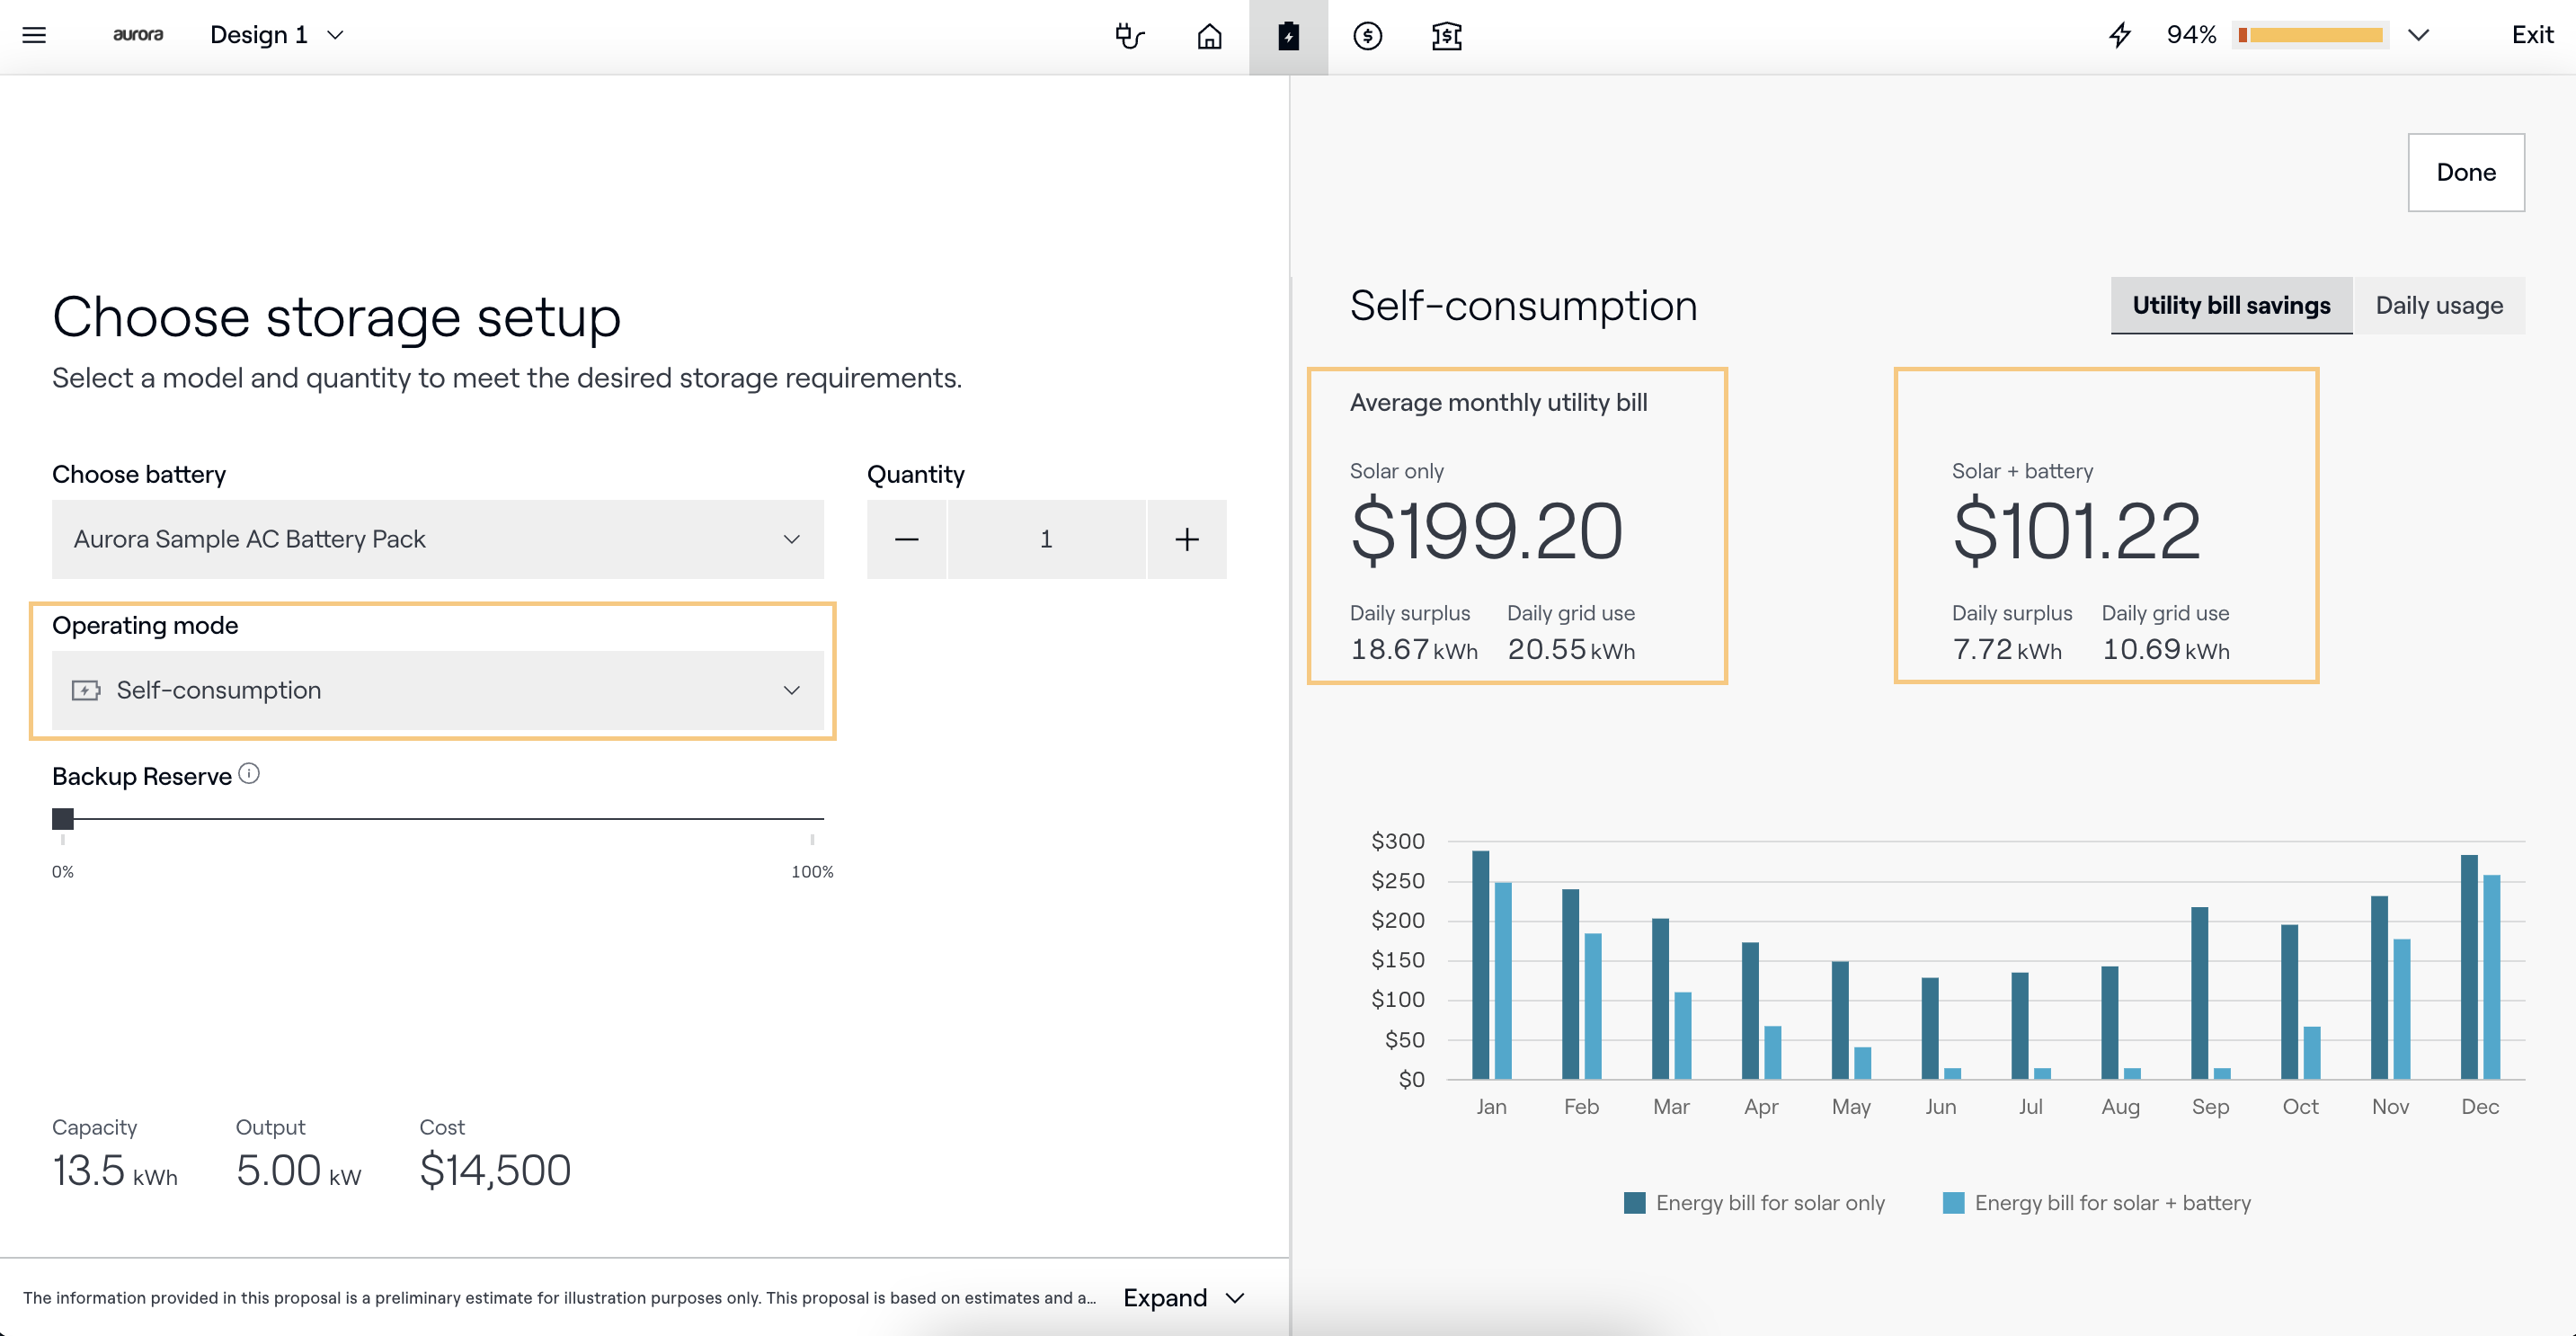Select the Utility bill savings tab
2576x1336 pixels.
2231,306
